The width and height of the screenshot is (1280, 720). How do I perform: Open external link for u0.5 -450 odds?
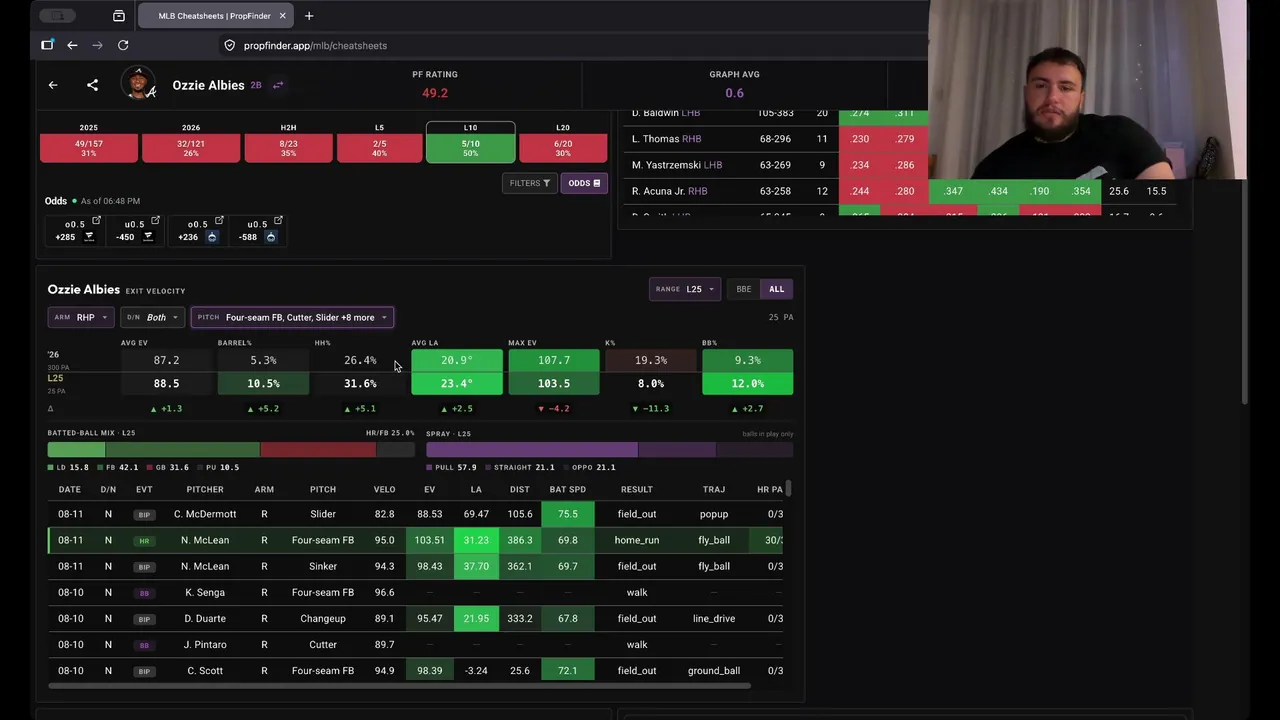point(155,221)
